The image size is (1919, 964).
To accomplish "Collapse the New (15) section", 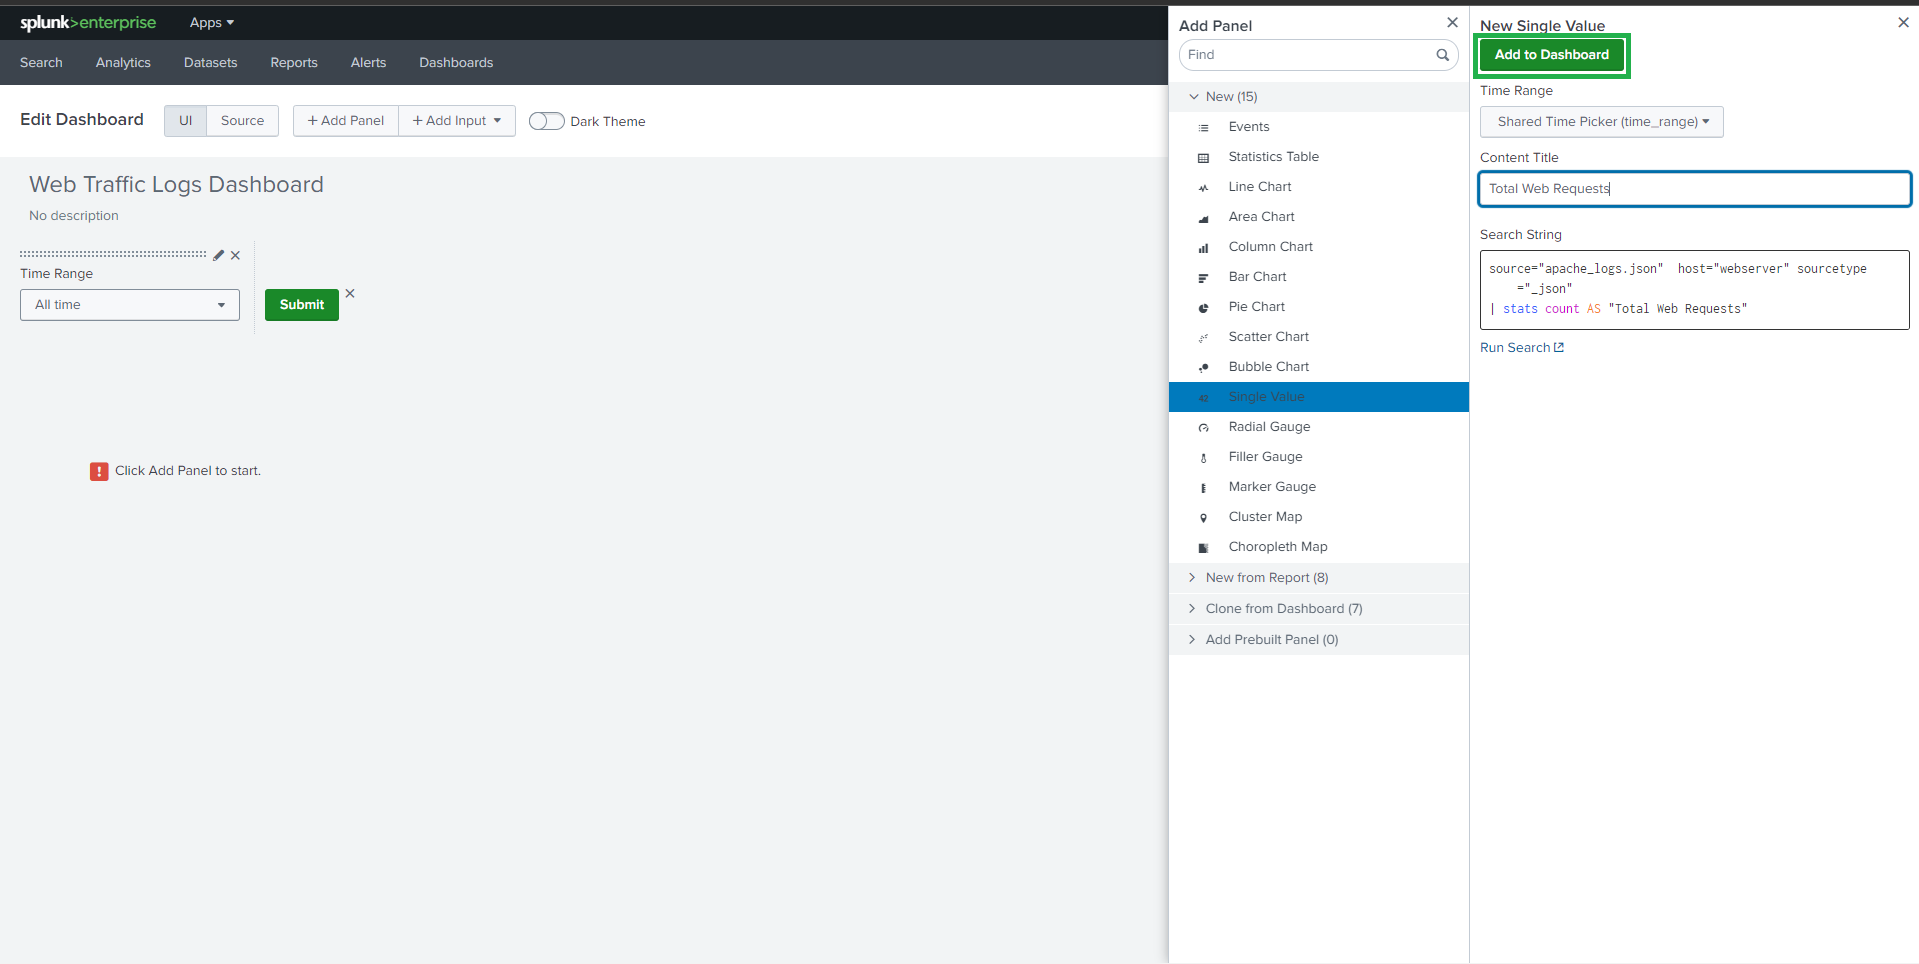I will [x=1319, y=97].
